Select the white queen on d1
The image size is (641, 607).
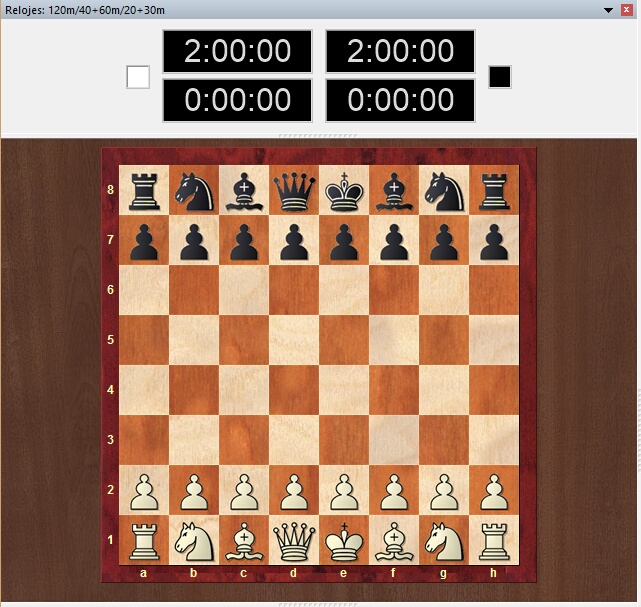point(294,540)
